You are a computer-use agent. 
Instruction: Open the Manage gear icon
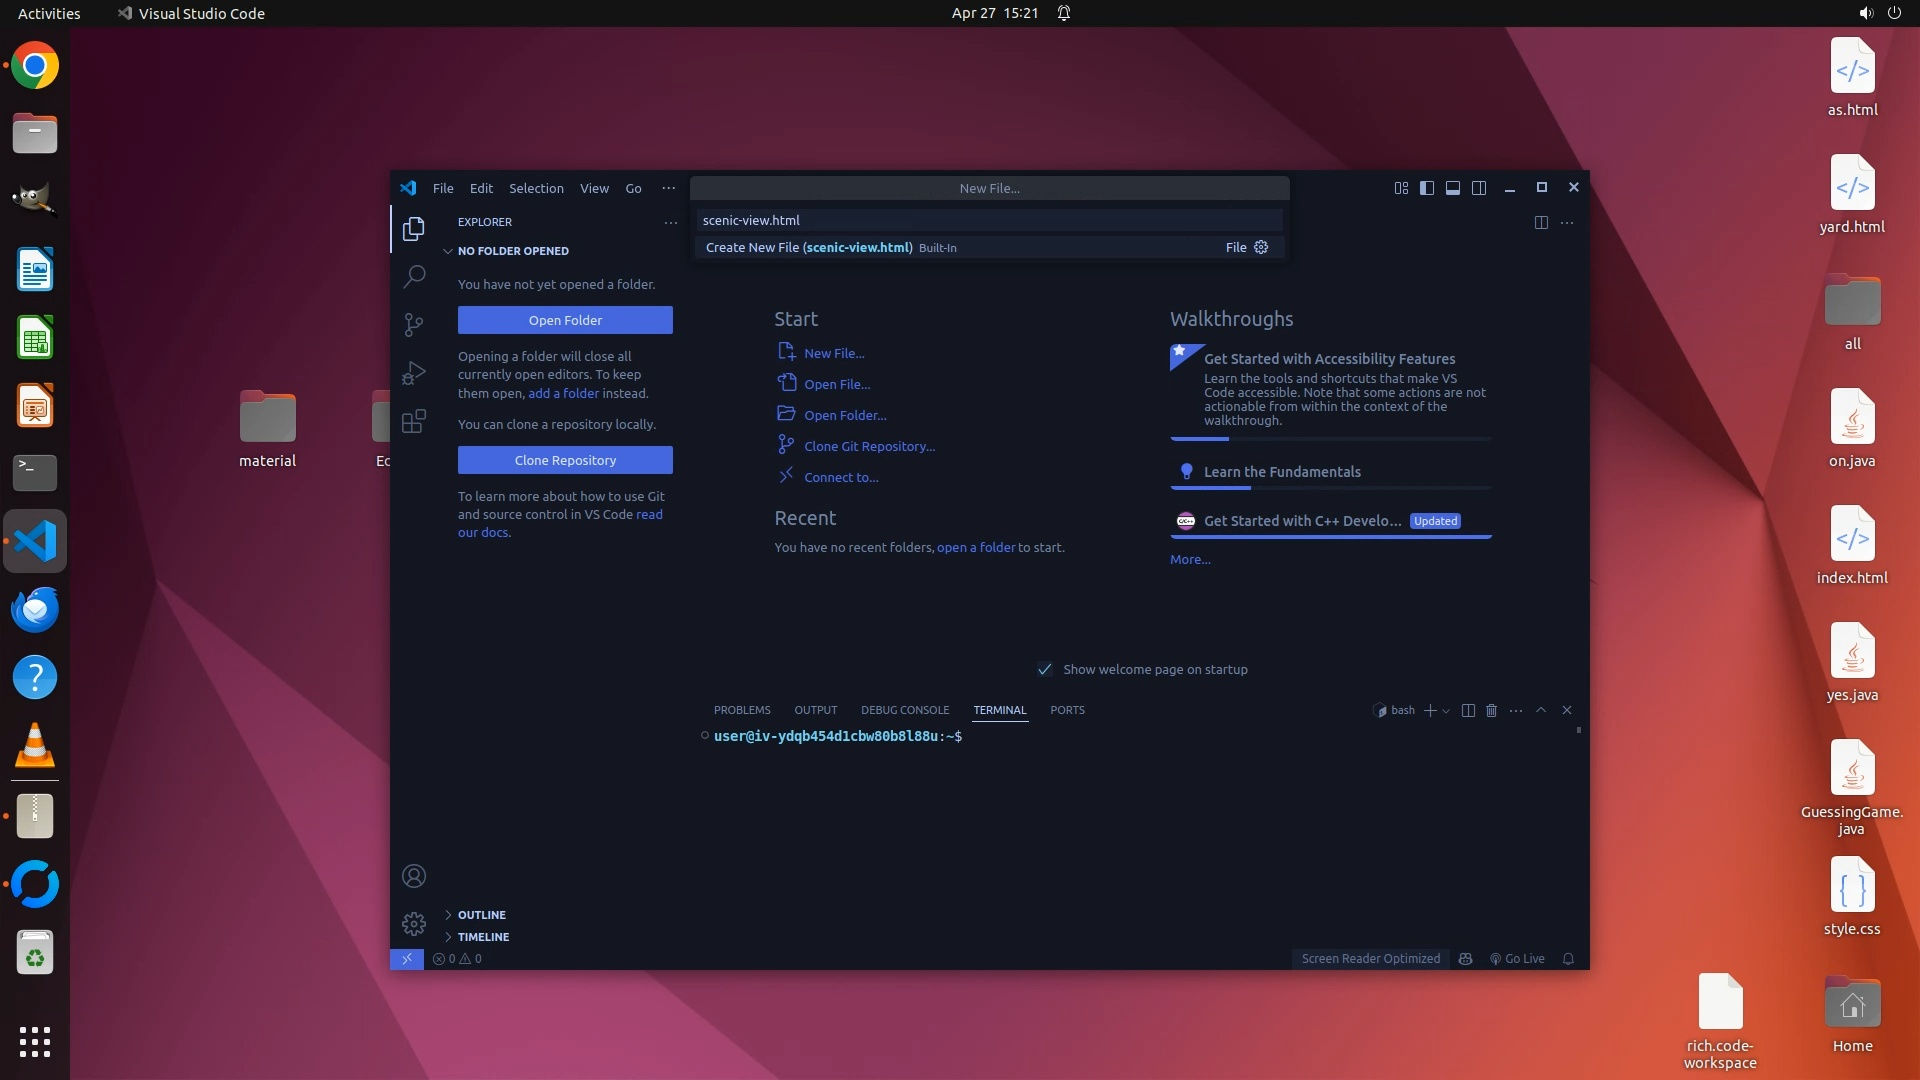[x=414, y=923]
